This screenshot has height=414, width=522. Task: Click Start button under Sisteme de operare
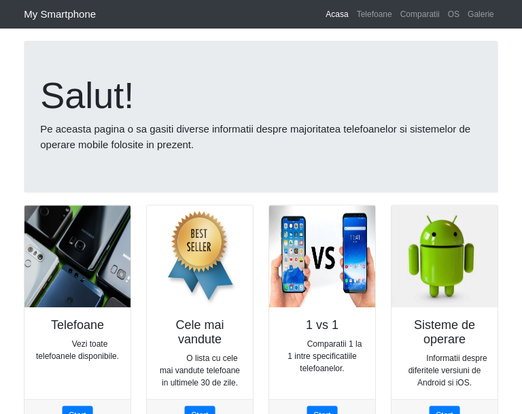[444, 410]
